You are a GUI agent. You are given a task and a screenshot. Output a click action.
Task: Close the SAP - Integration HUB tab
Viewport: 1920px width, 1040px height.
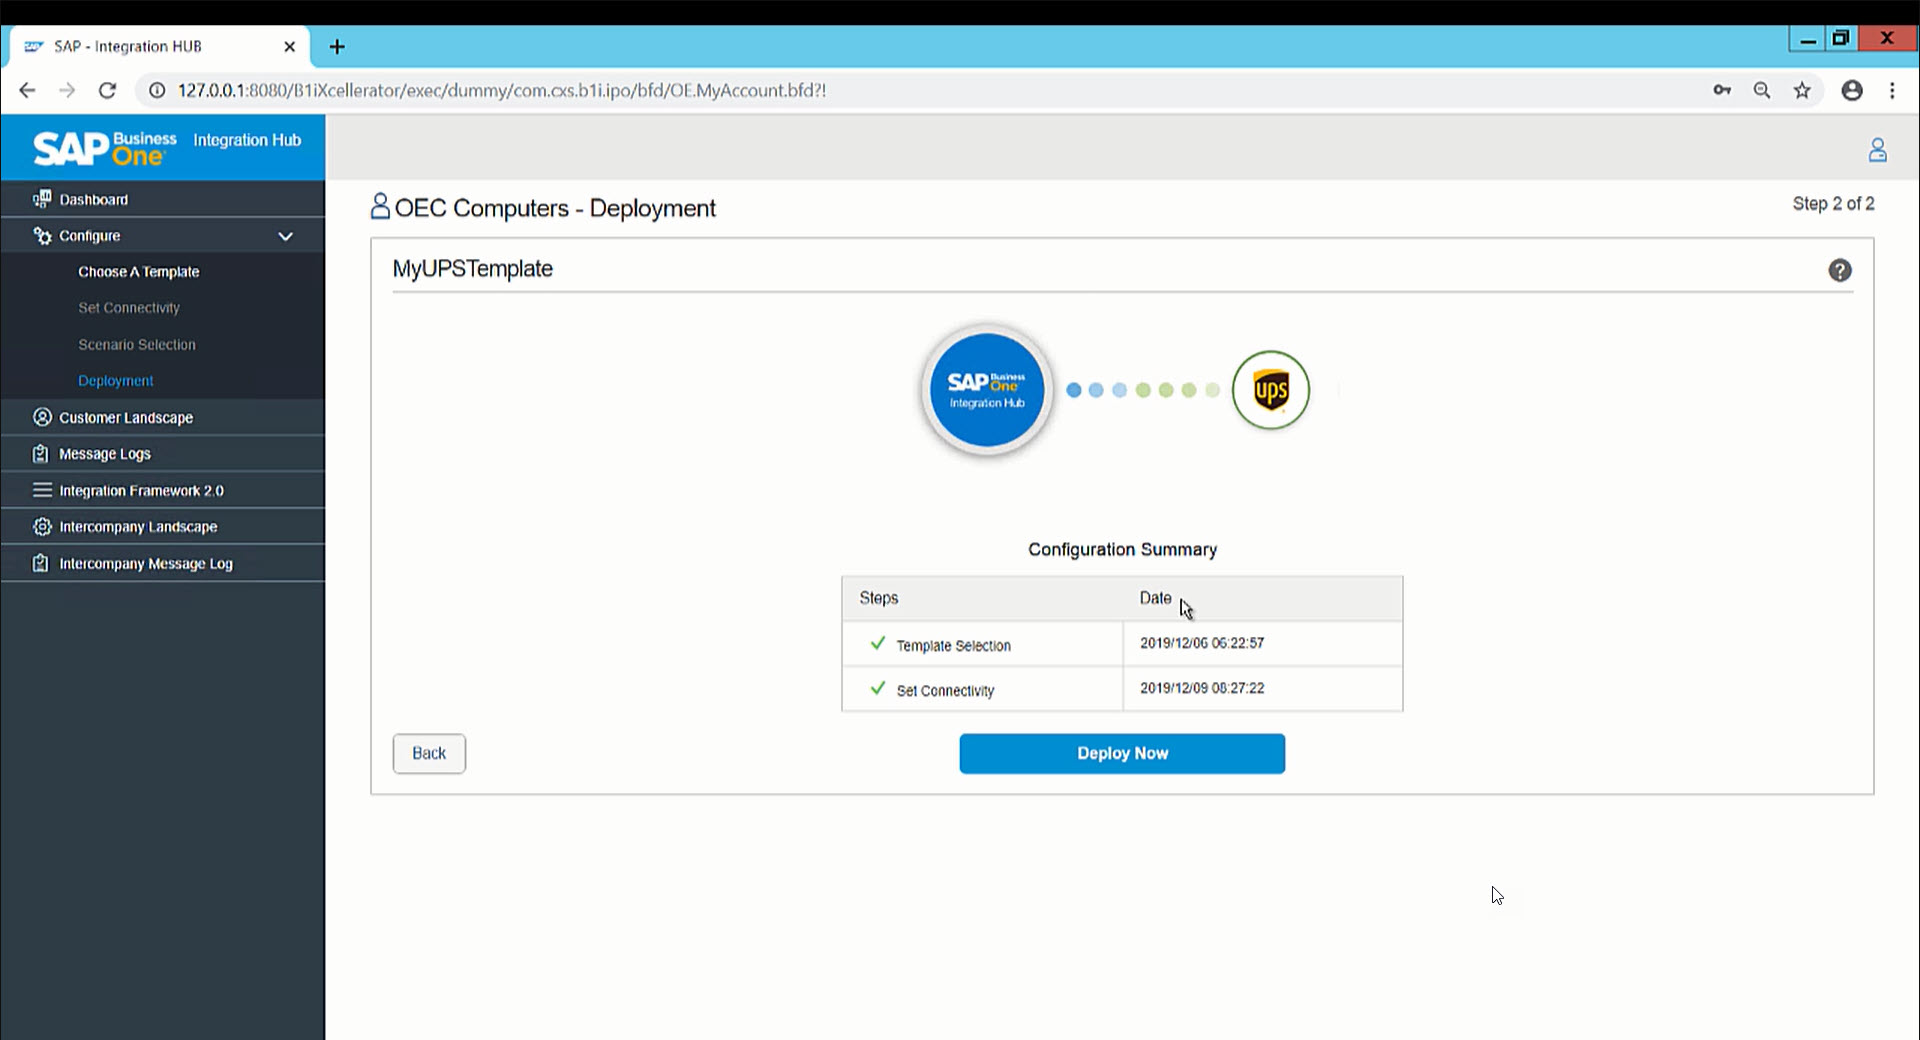tap(290, 46)
